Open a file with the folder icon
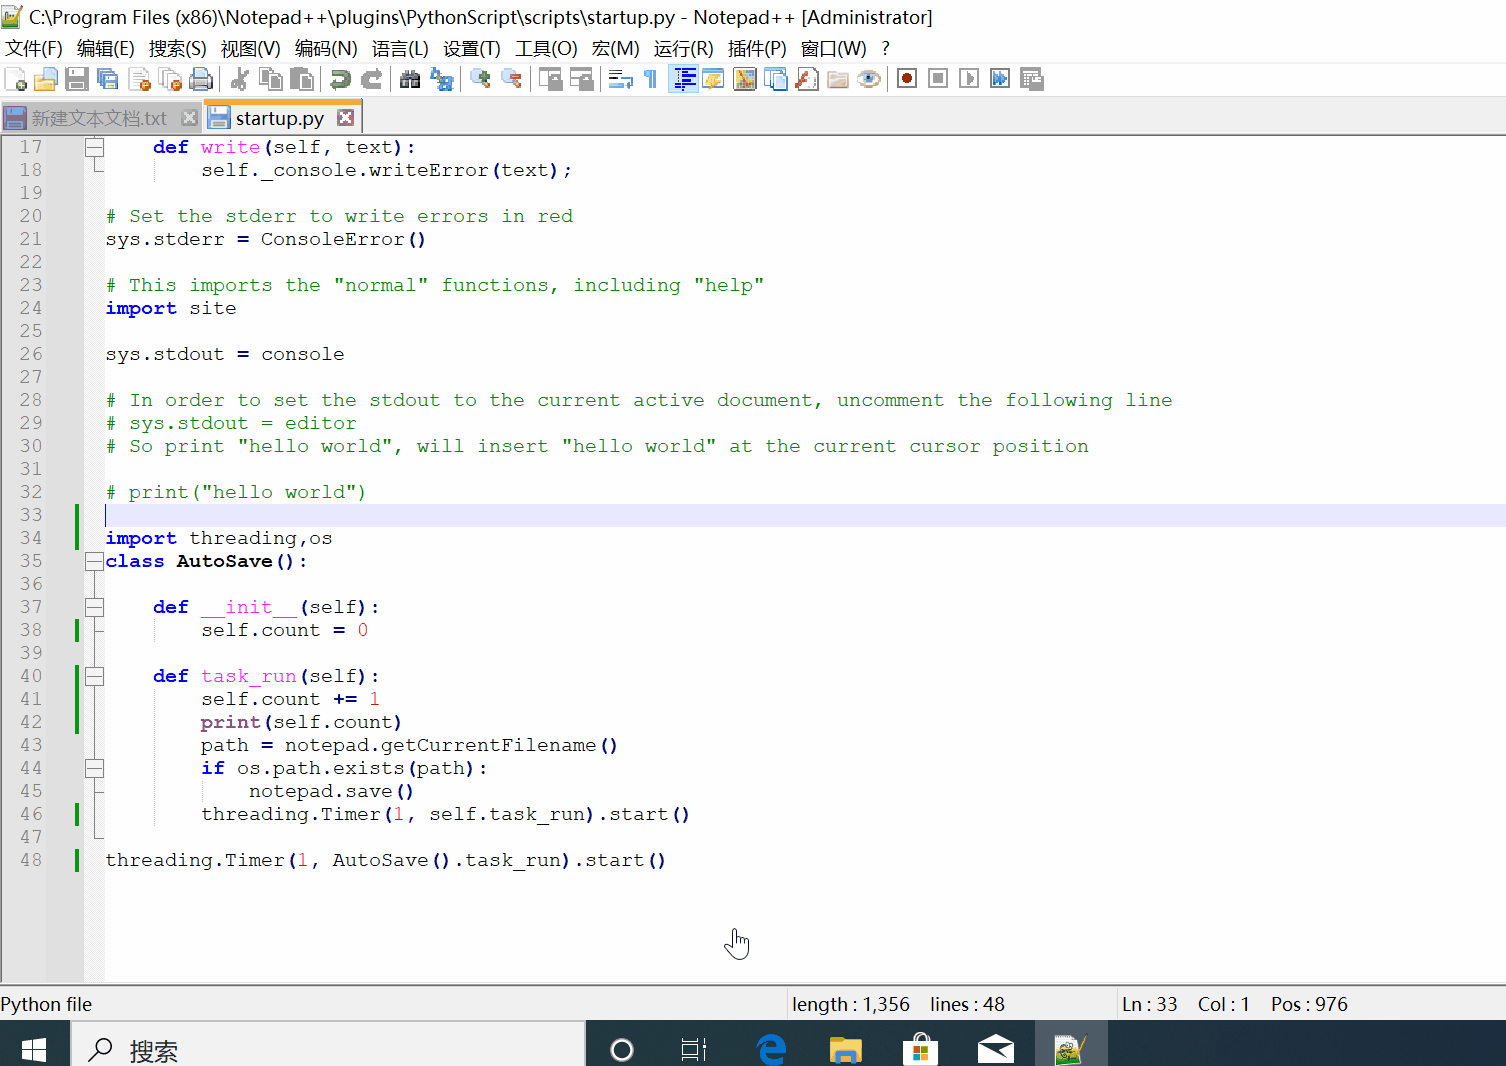The height and width of the screenshot is (1066, 1506). coord(46,79)
